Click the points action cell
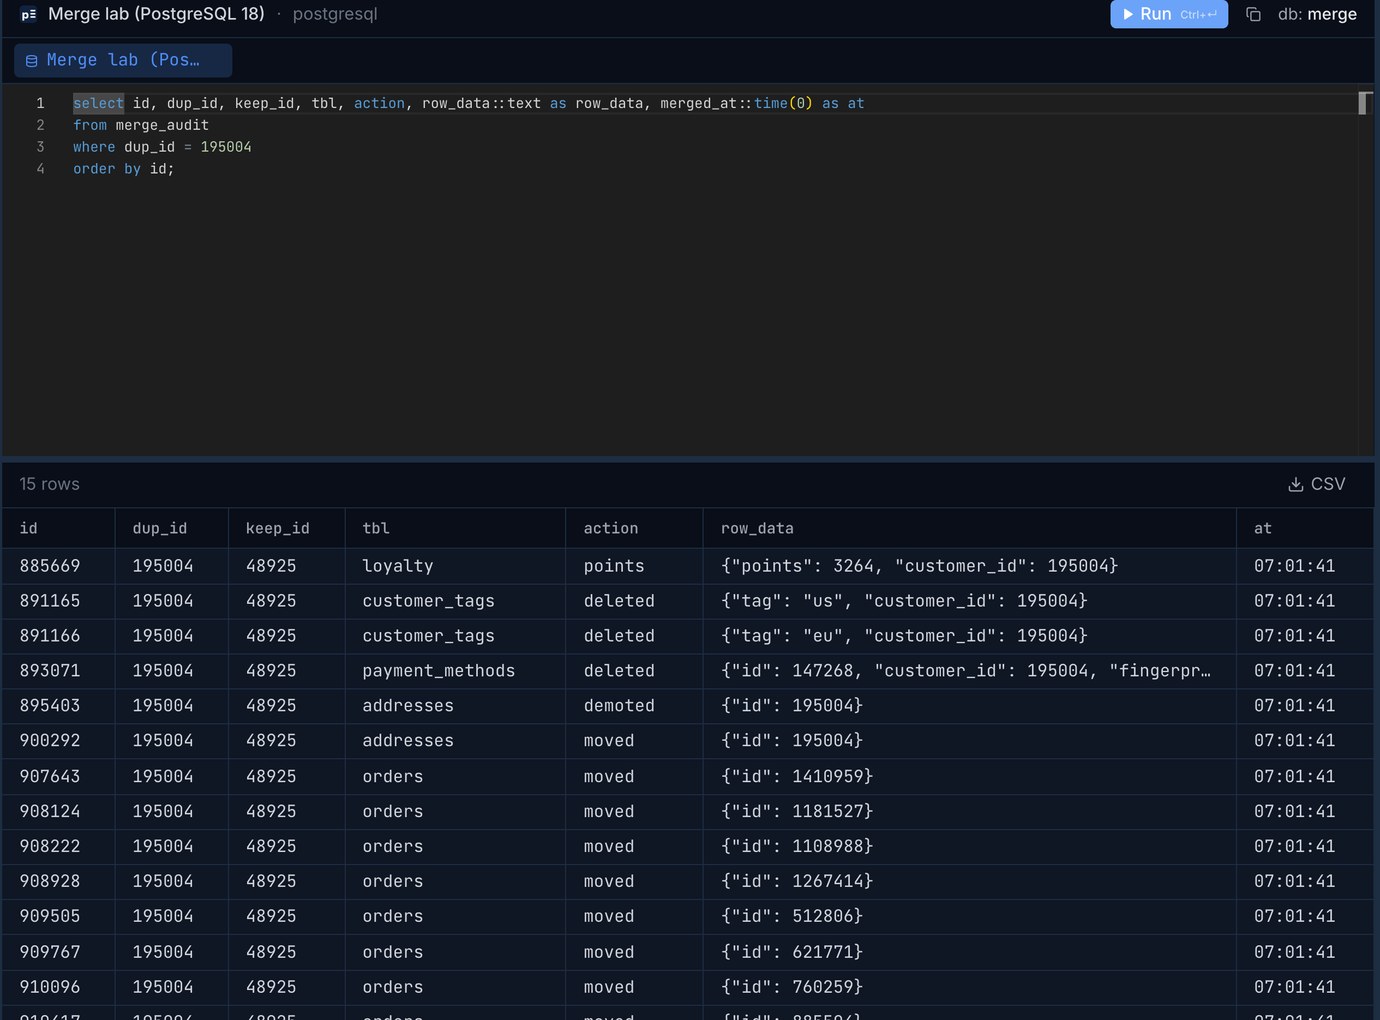Image resolution: width=1380 pixels, height=1020 pixels. [x=634, y=566]
